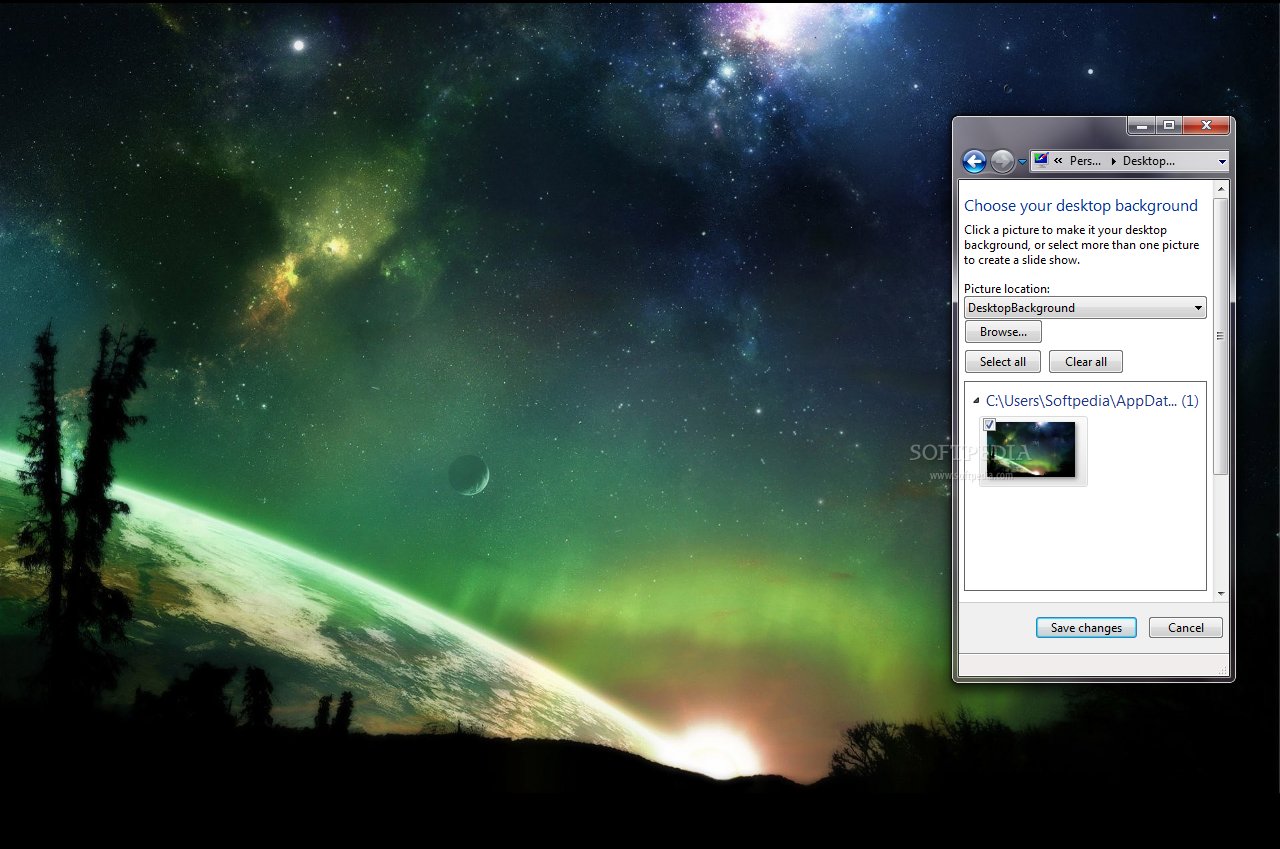This screenshot has width=1280, height=849.
Task: Open the 'Desktop...' breadcrumb segment
Action: [x=1149, y=161]
